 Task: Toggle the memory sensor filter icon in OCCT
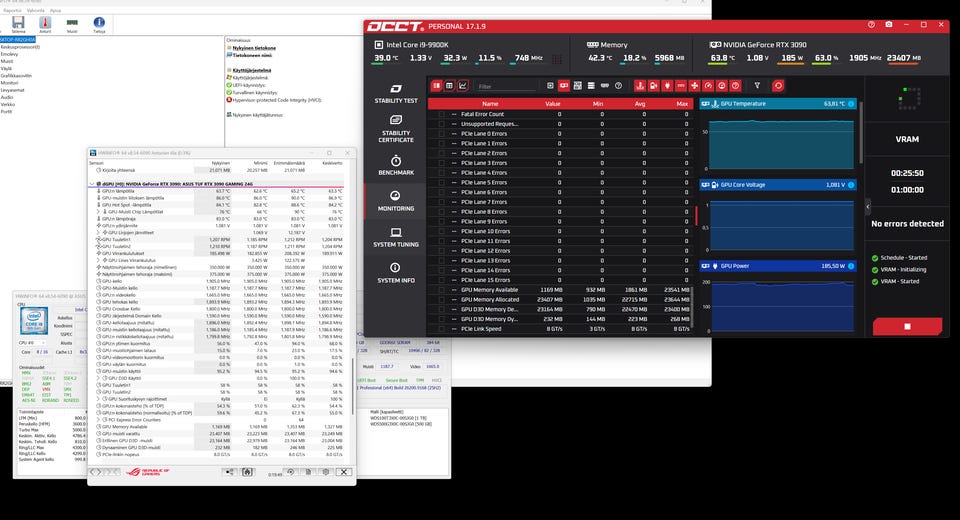point(605,86)
